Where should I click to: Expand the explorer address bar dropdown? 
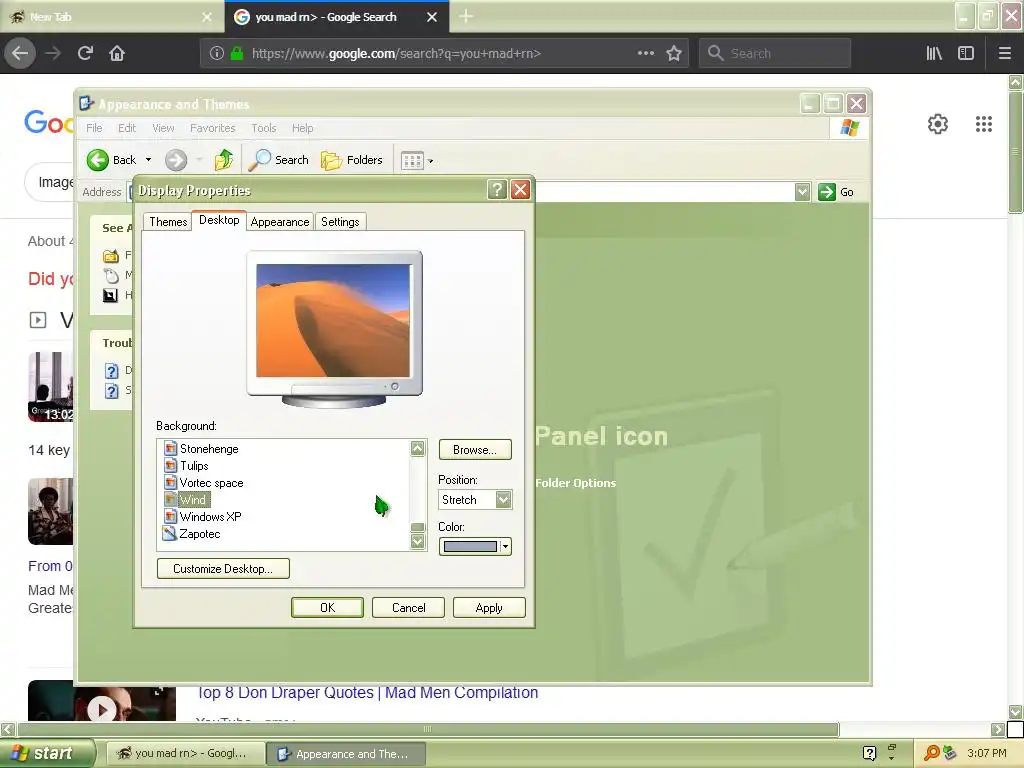803,192
